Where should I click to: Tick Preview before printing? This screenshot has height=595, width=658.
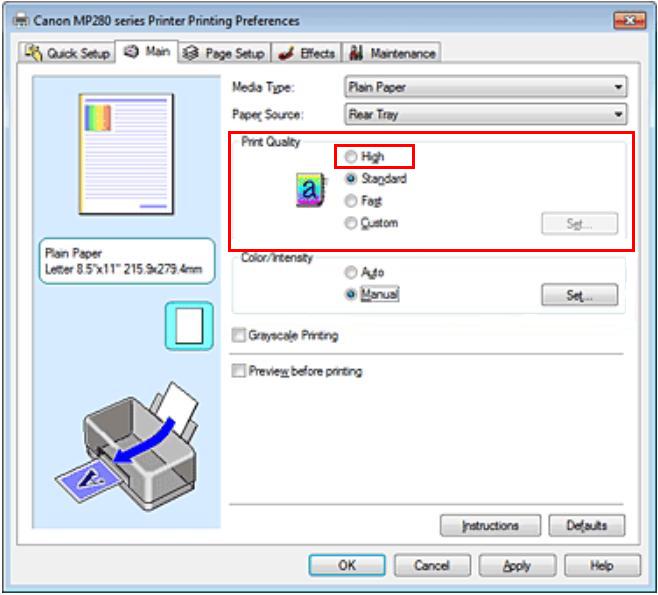pos(239,371)
